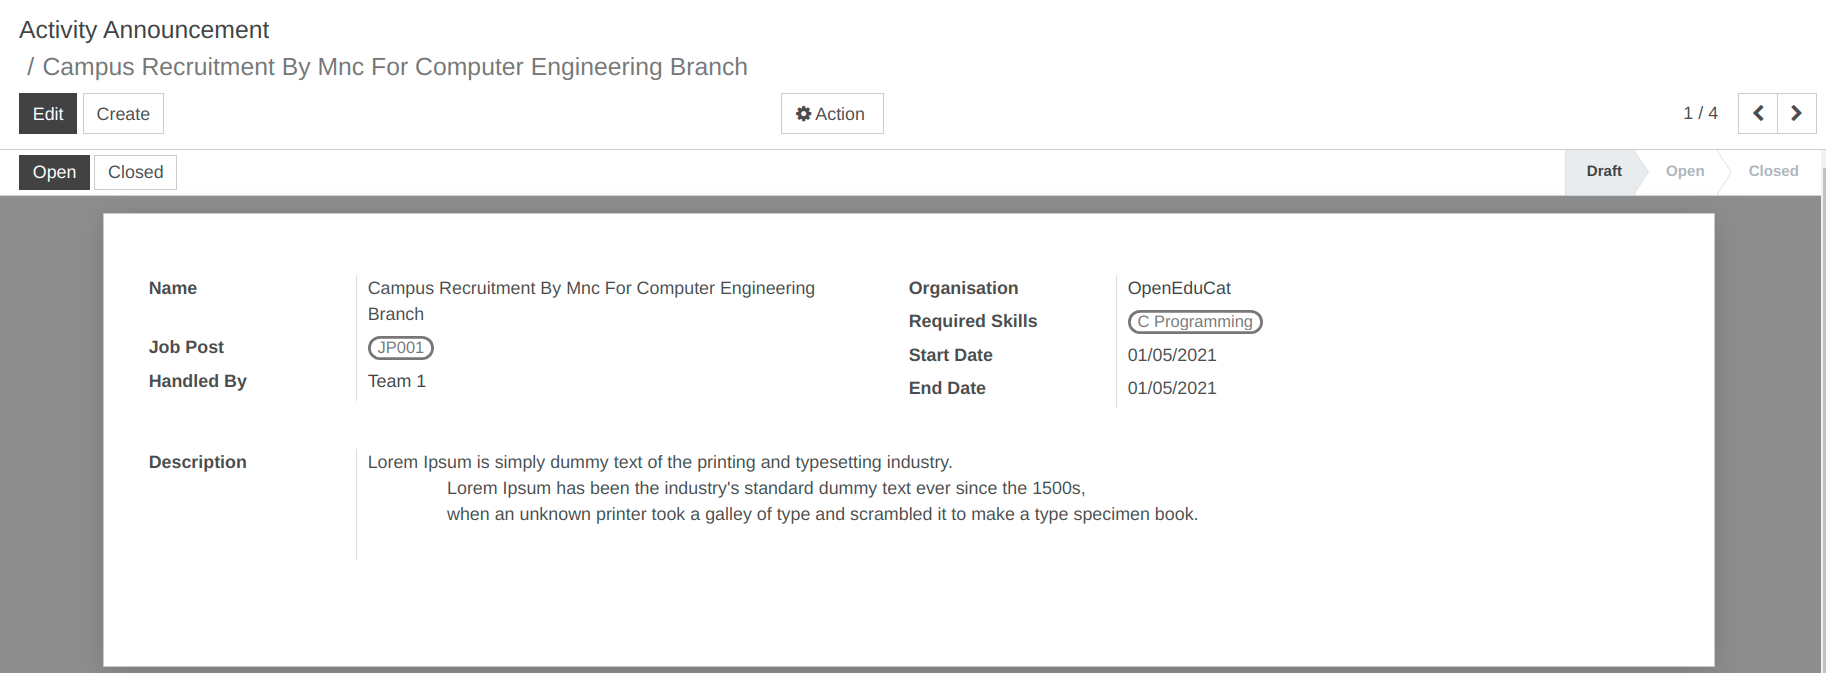
Task: Click the End Date value
Action: pos(1172,388)
